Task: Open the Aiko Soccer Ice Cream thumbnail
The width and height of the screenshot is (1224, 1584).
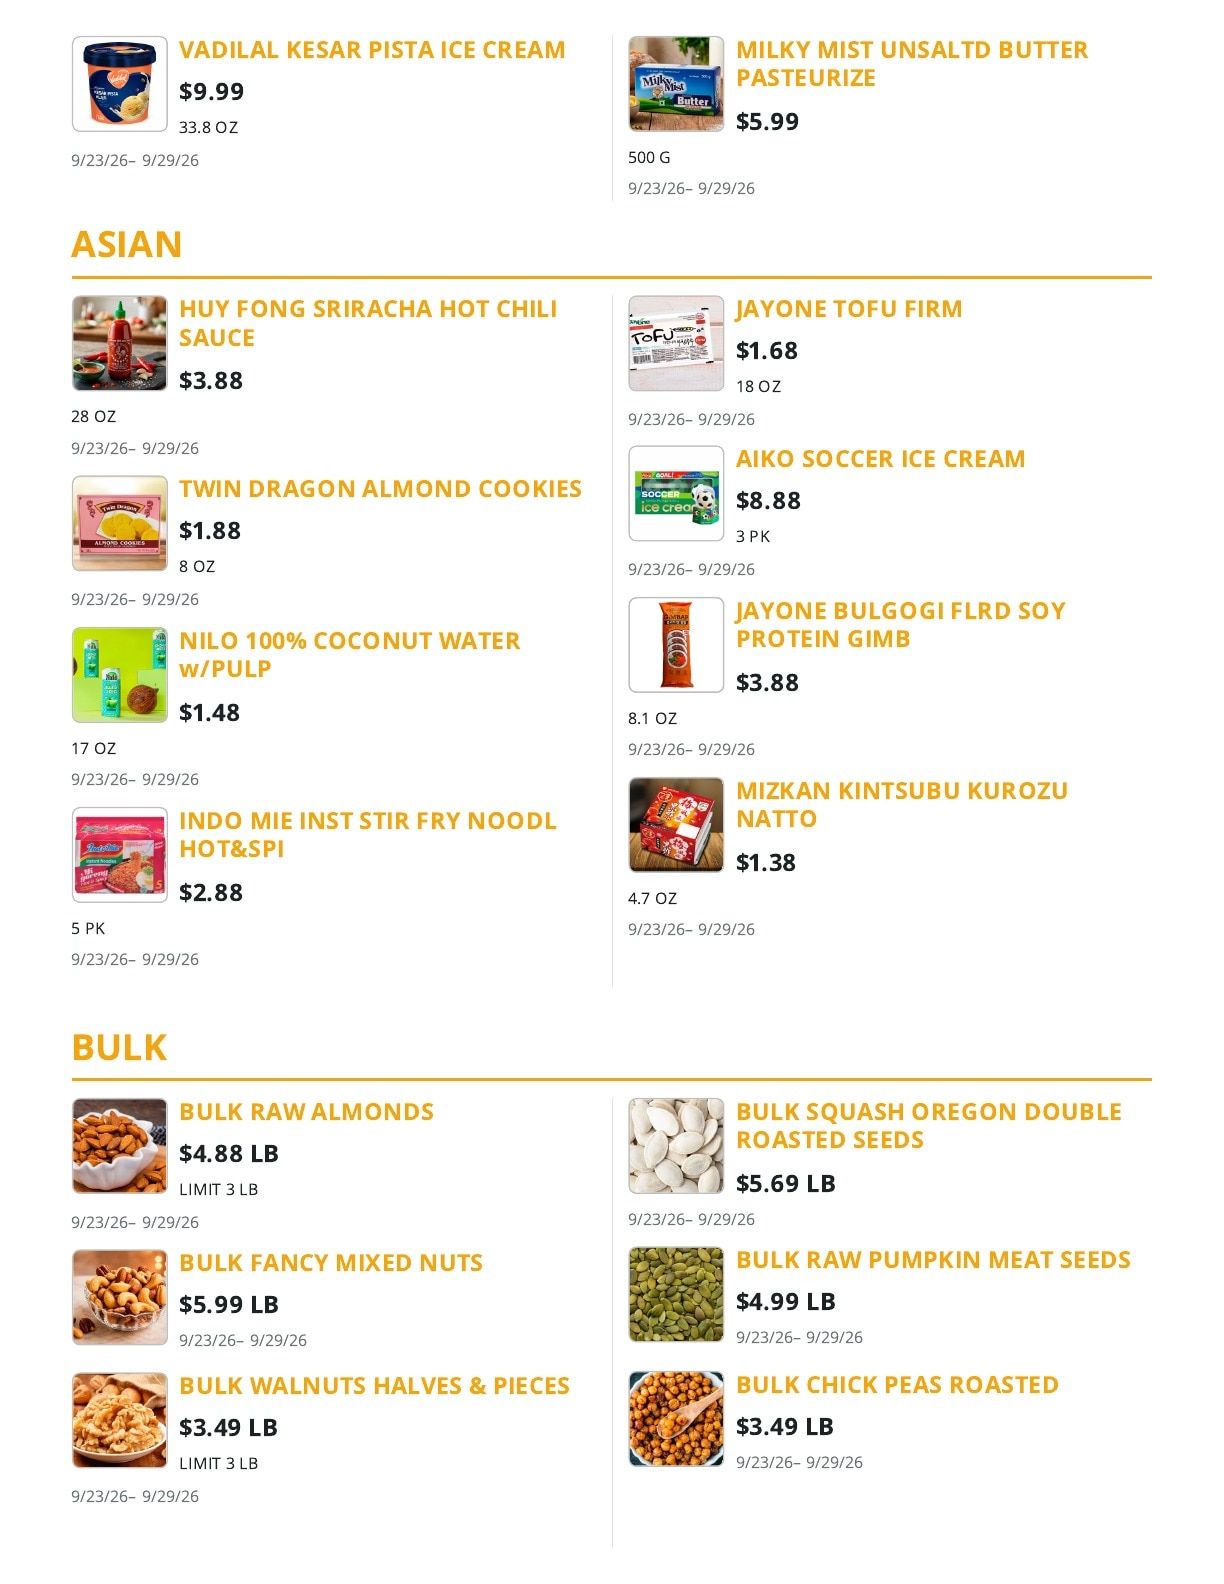Action: [676, 493]
